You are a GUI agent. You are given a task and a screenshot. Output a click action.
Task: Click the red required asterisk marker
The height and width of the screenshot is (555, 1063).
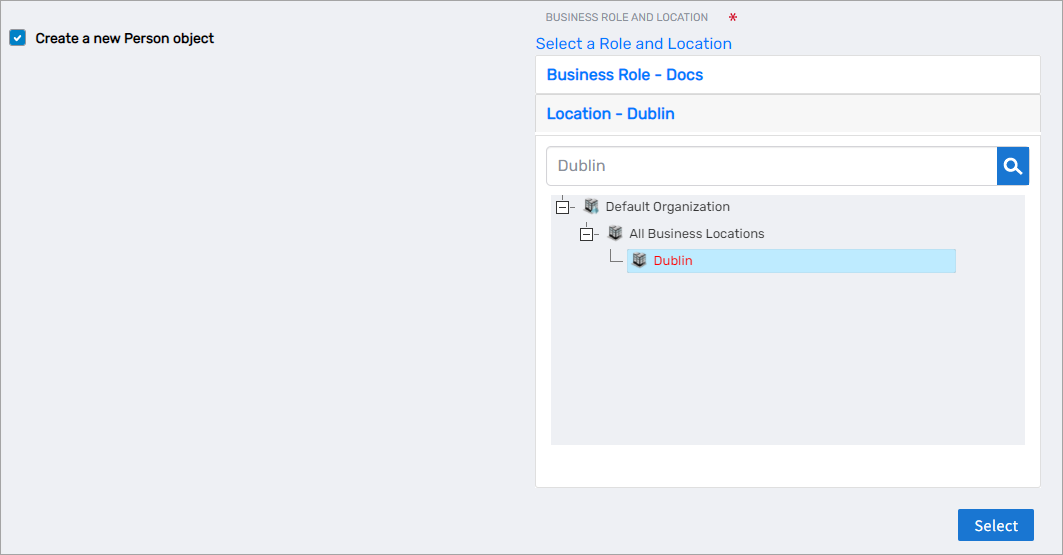(733, 18)
